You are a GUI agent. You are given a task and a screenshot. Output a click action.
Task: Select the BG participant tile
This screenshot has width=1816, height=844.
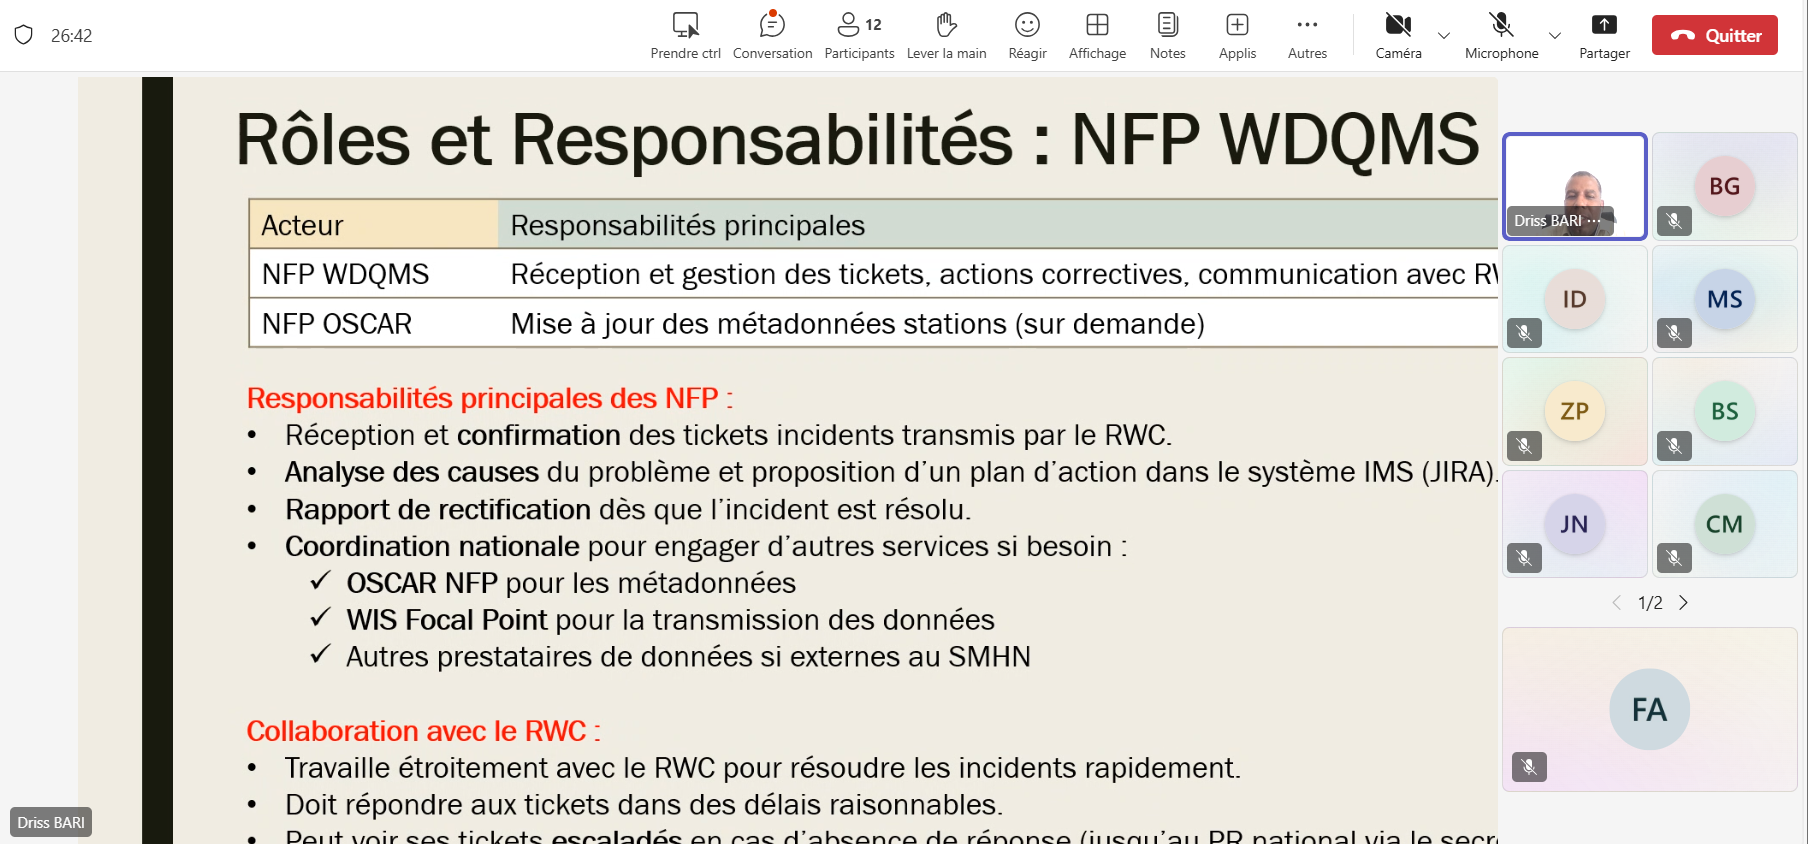click(1724, 187)
